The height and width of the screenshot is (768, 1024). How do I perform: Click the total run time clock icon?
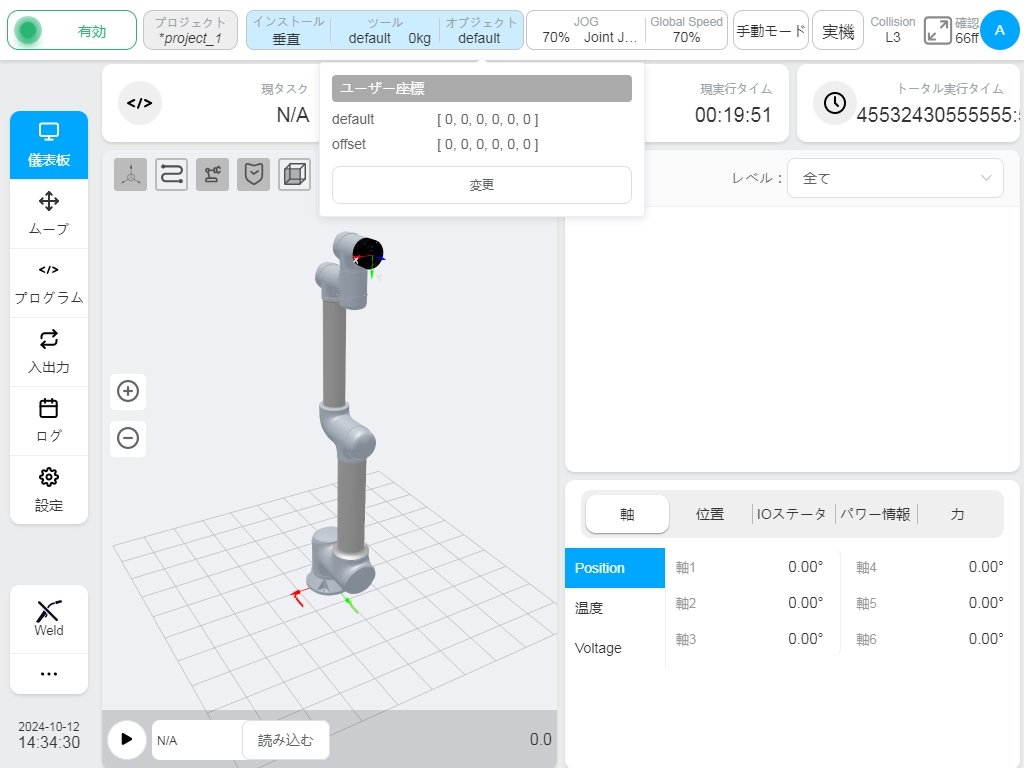coord(835,103)
